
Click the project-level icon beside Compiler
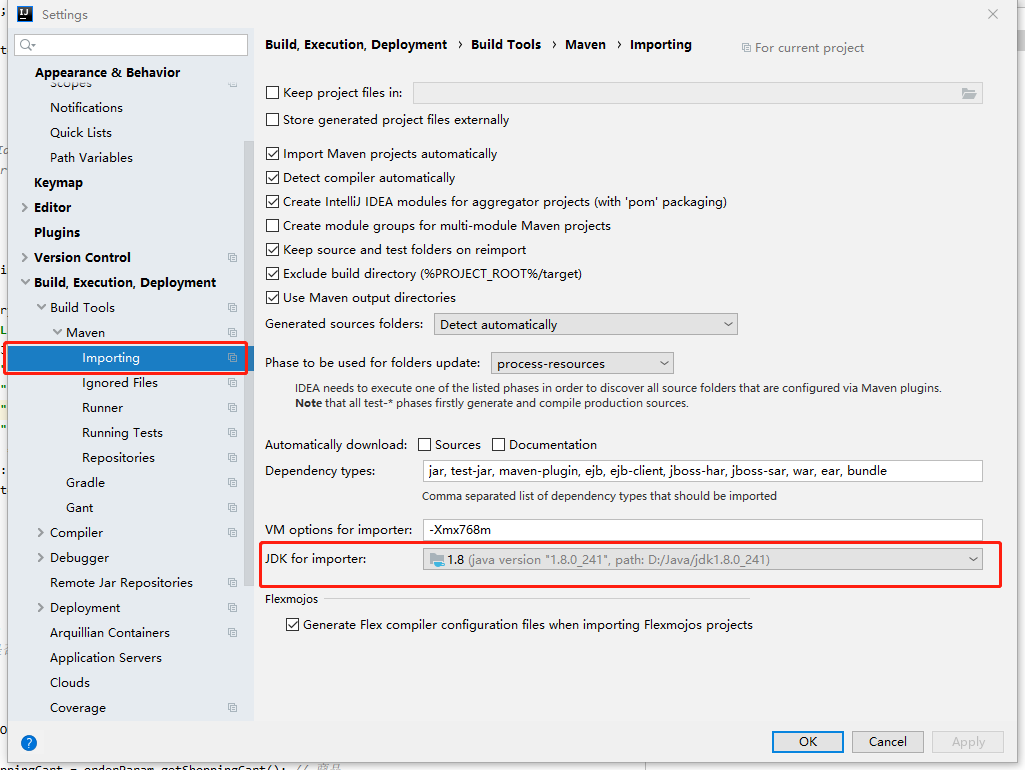pos(232,533)
